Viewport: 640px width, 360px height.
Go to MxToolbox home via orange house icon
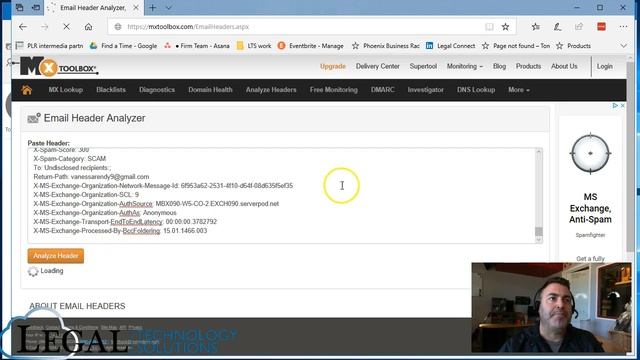tap(27, 90)
